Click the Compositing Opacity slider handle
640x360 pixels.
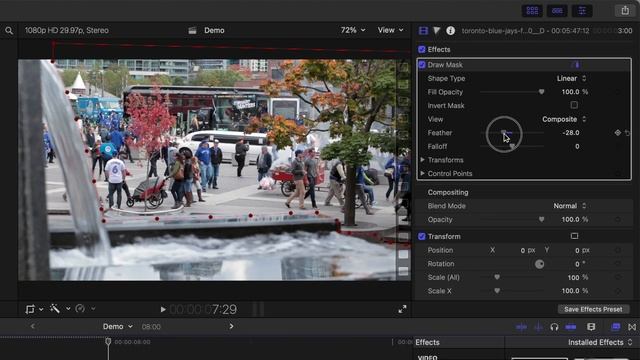click(x=541, y=219)
